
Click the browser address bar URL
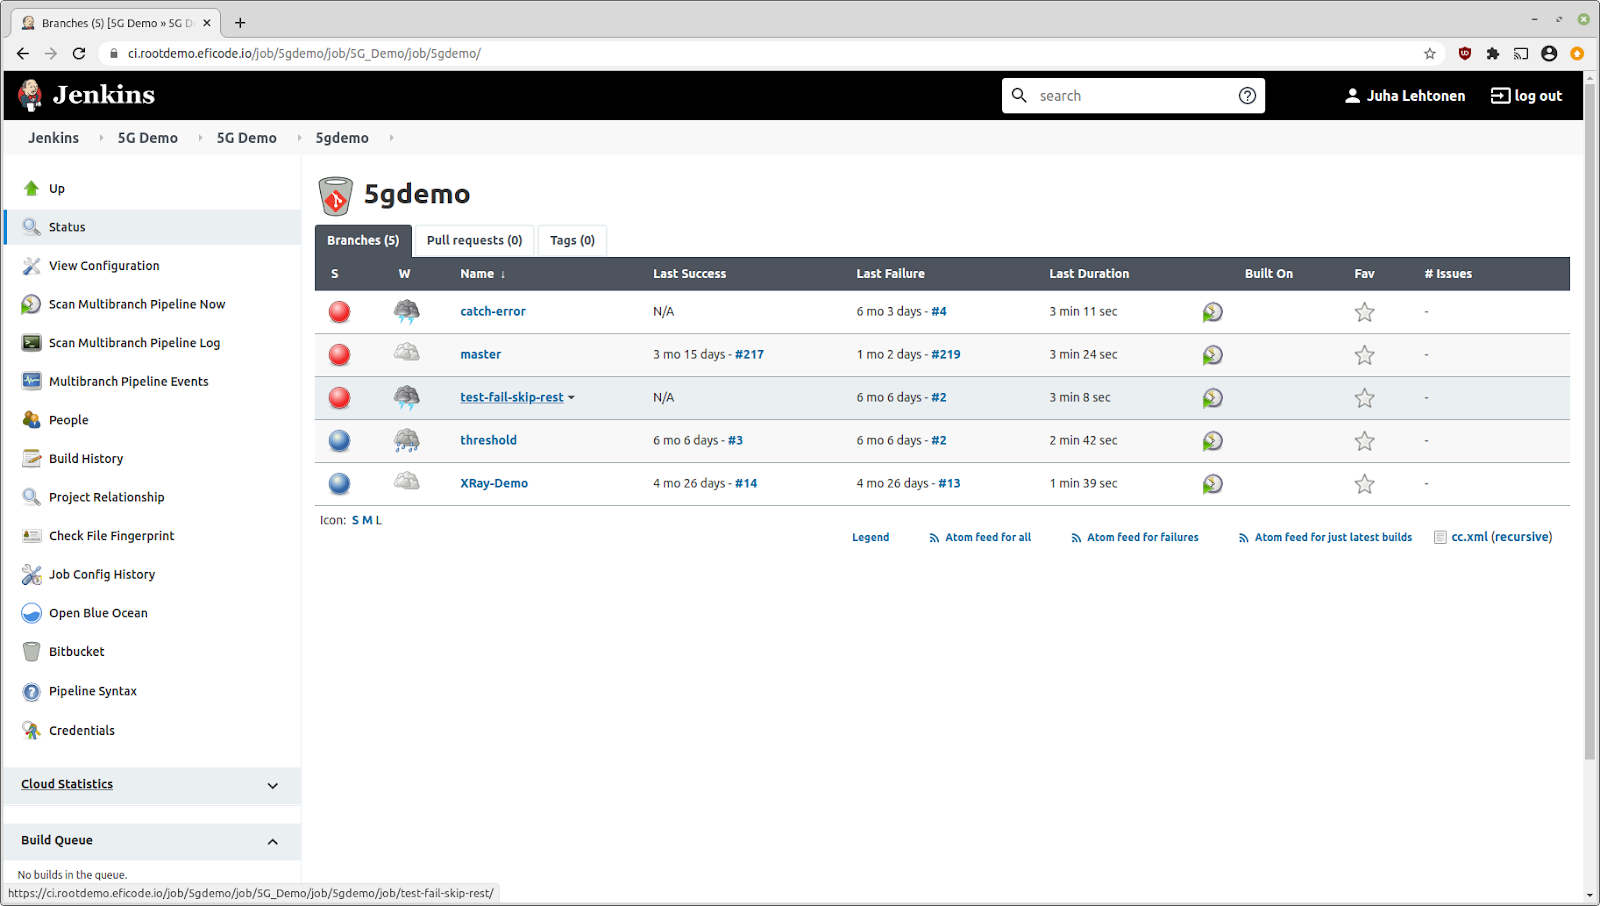tap(304, 54)
